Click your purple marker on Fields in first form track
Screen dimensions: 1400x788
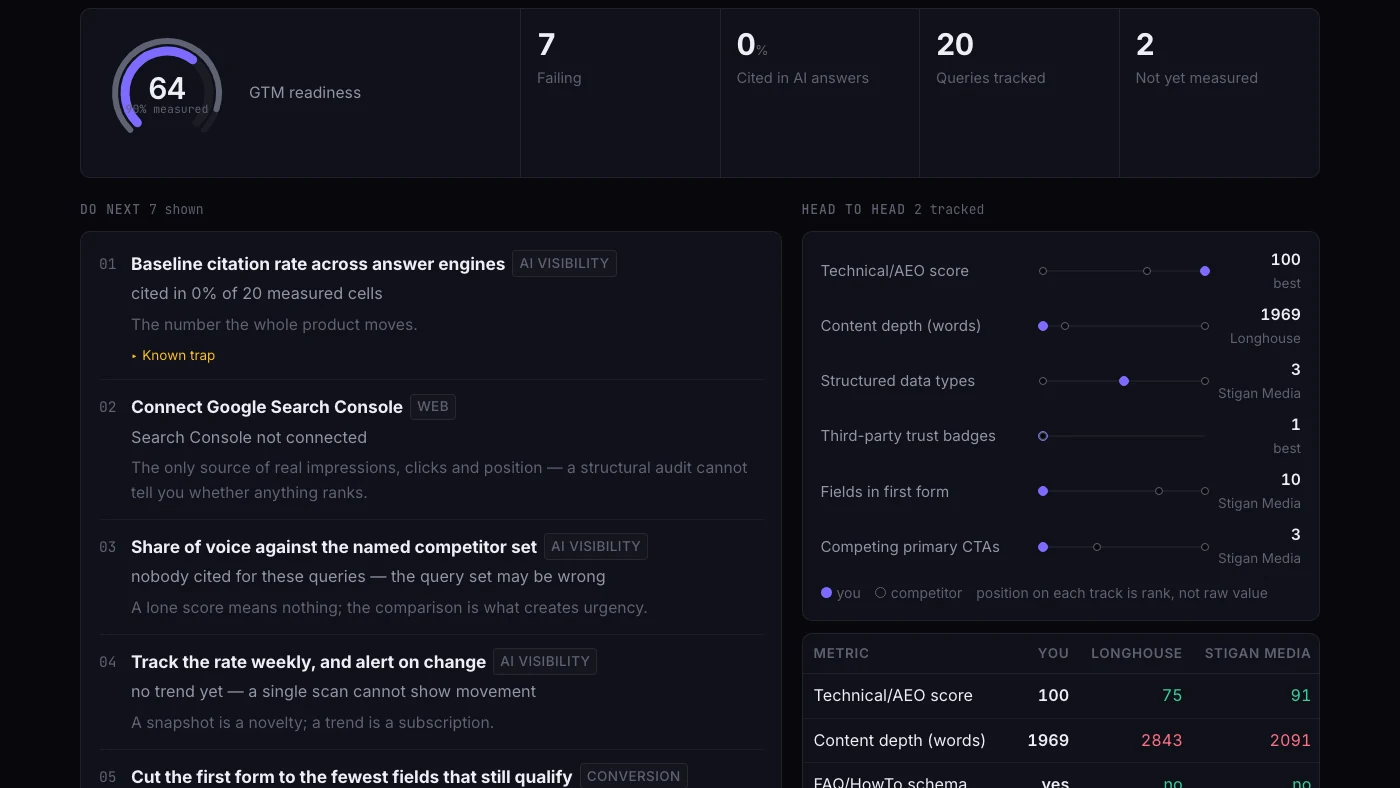click(1043, 491)
